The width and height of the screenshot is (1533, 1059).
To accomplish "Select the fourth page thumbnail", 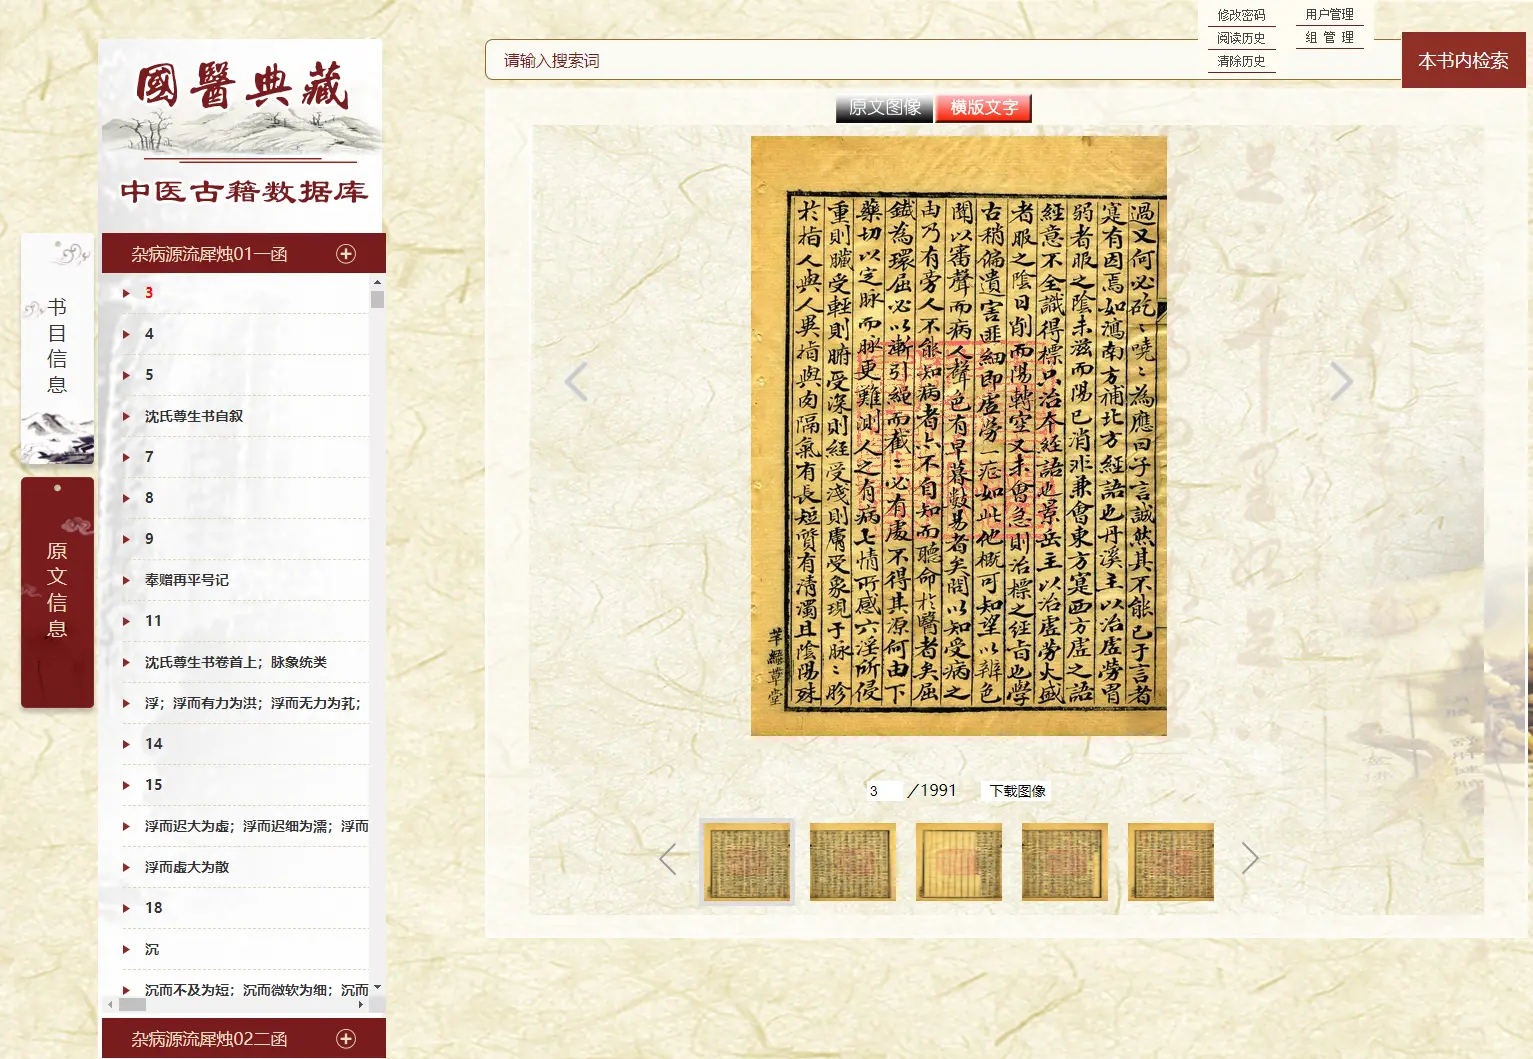I will [1065, 862].
